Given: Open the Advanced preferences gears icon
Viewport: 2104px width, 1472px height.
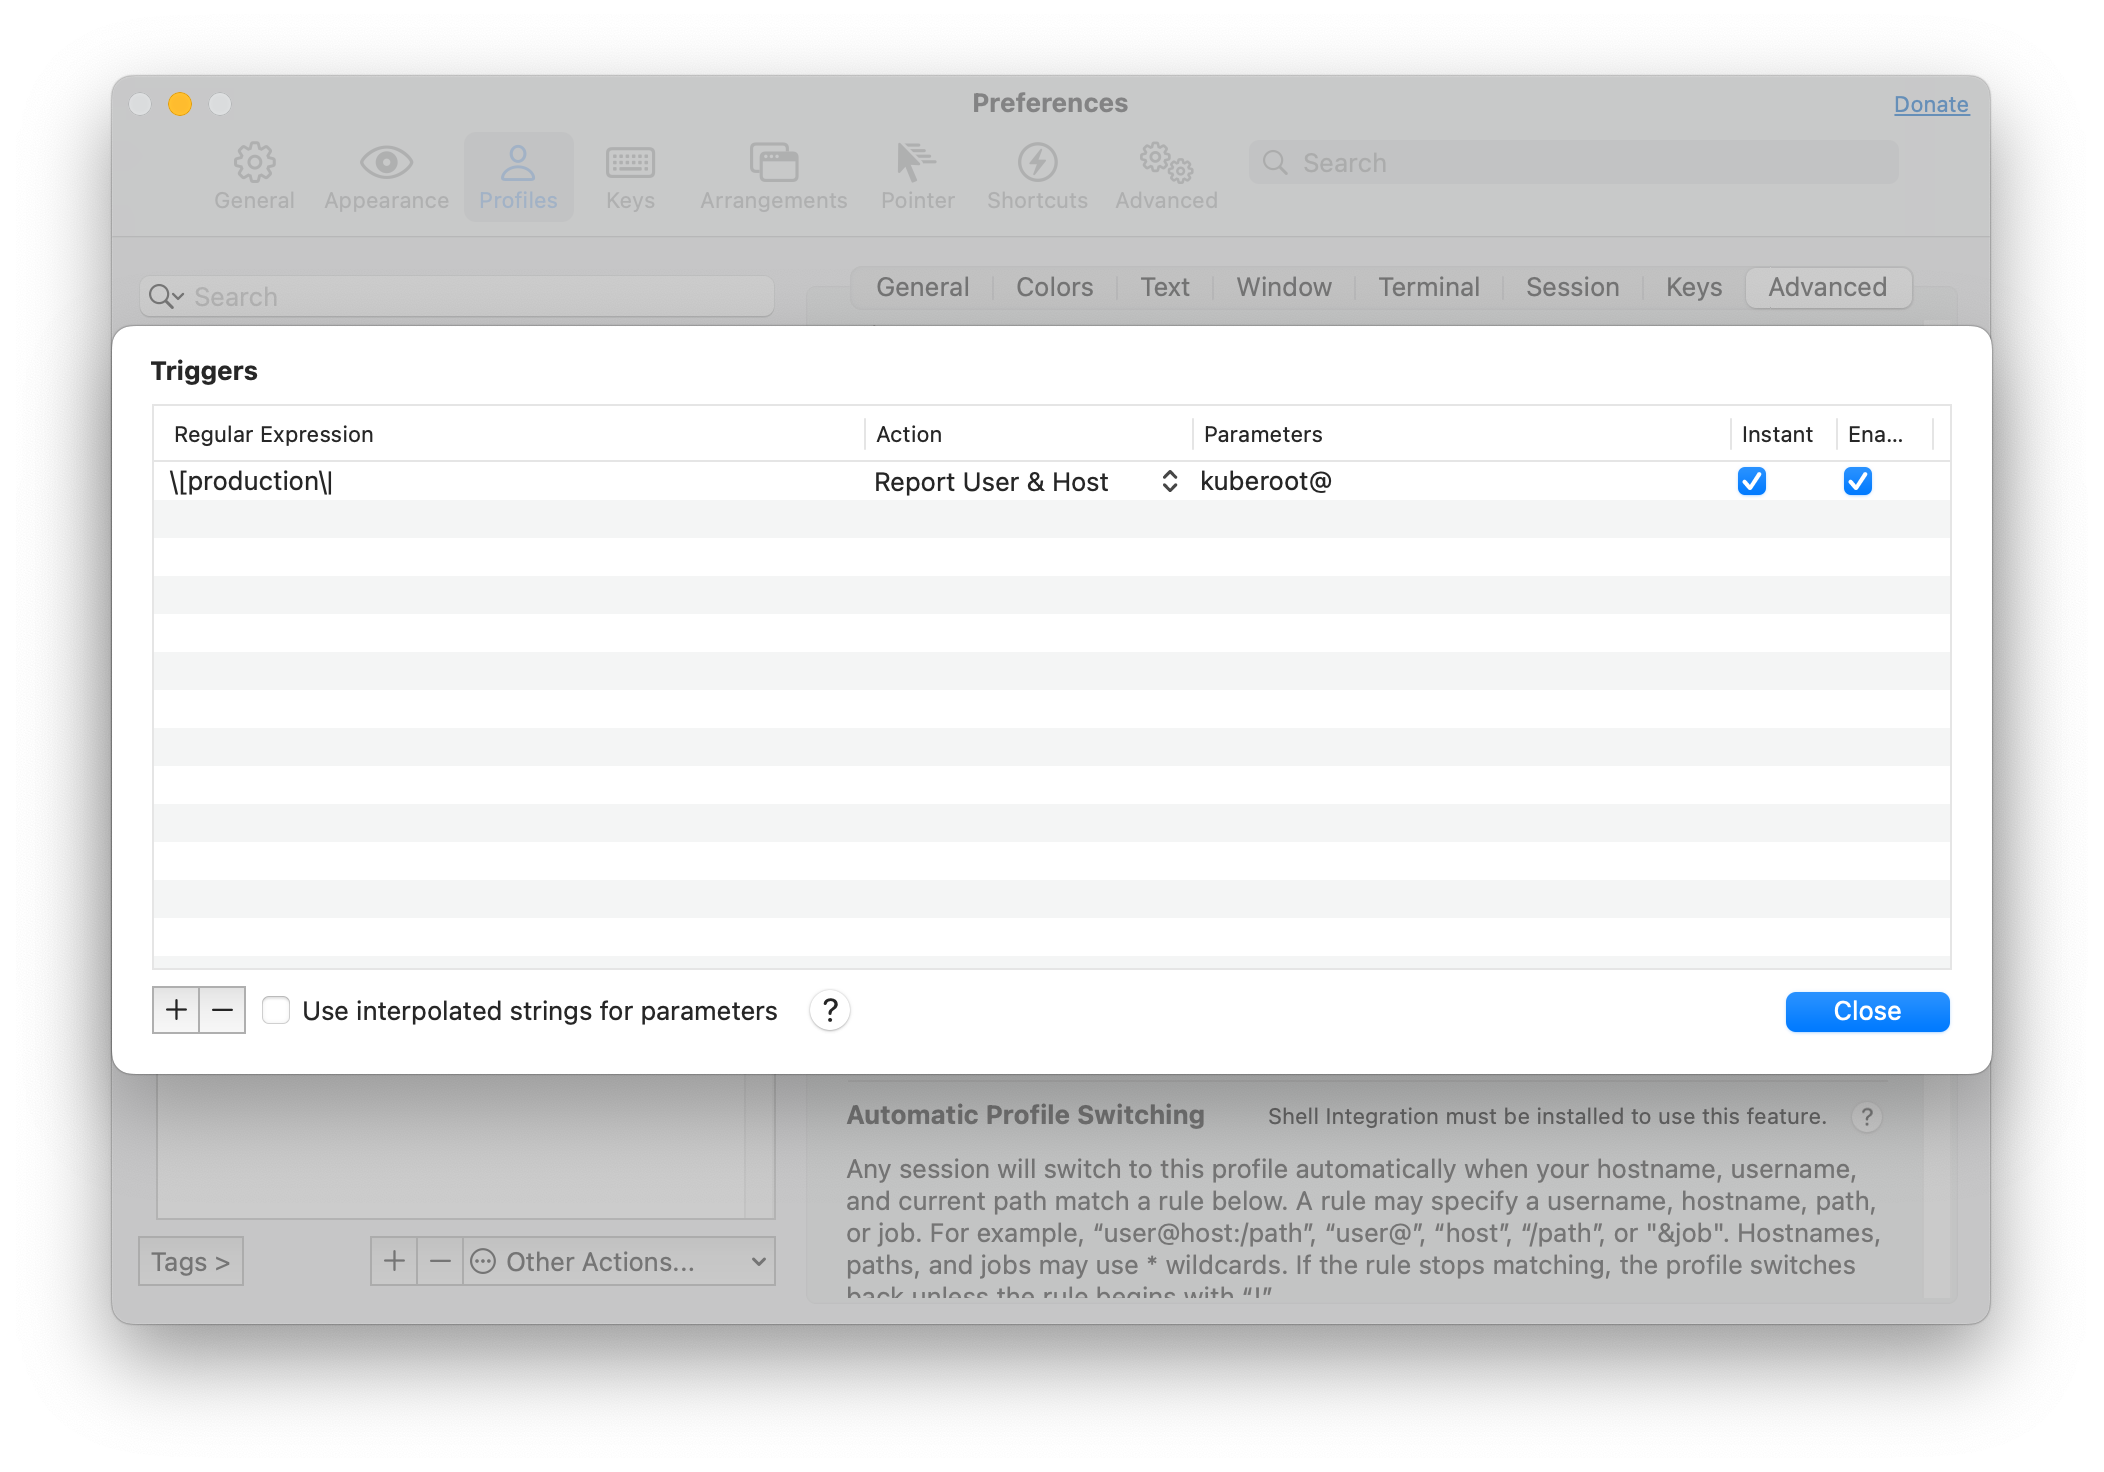Looking at the screenshot, I should pos(1166,163).
